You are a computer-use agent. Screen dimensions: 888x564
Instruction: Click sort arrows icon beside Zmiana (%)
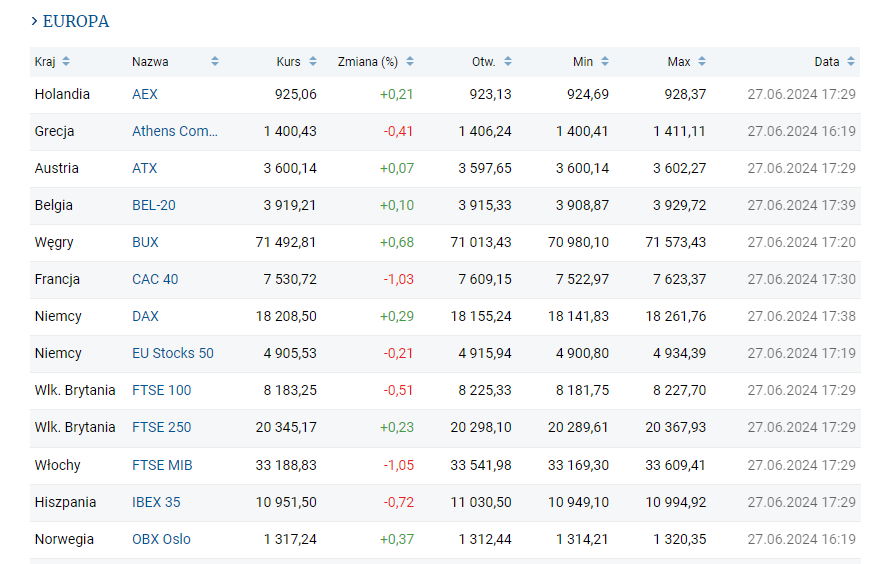coord(410,61)
